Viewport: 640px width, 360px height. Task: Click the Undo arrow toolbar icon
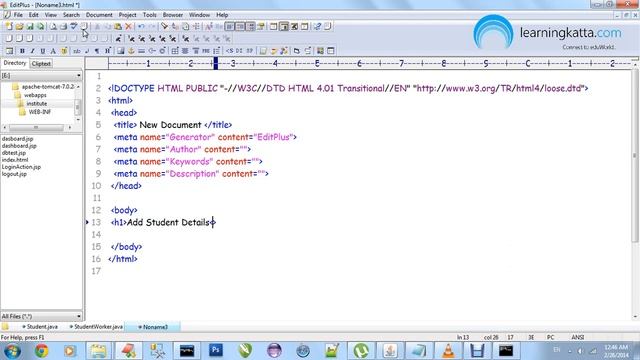click(141, 27)
